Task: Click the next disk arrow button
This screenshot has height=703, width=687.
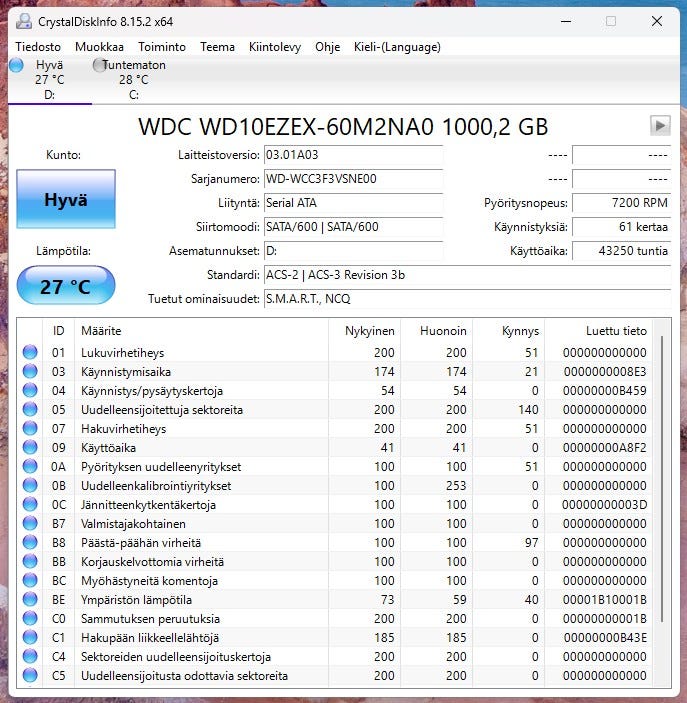Action: coord(660,126)
